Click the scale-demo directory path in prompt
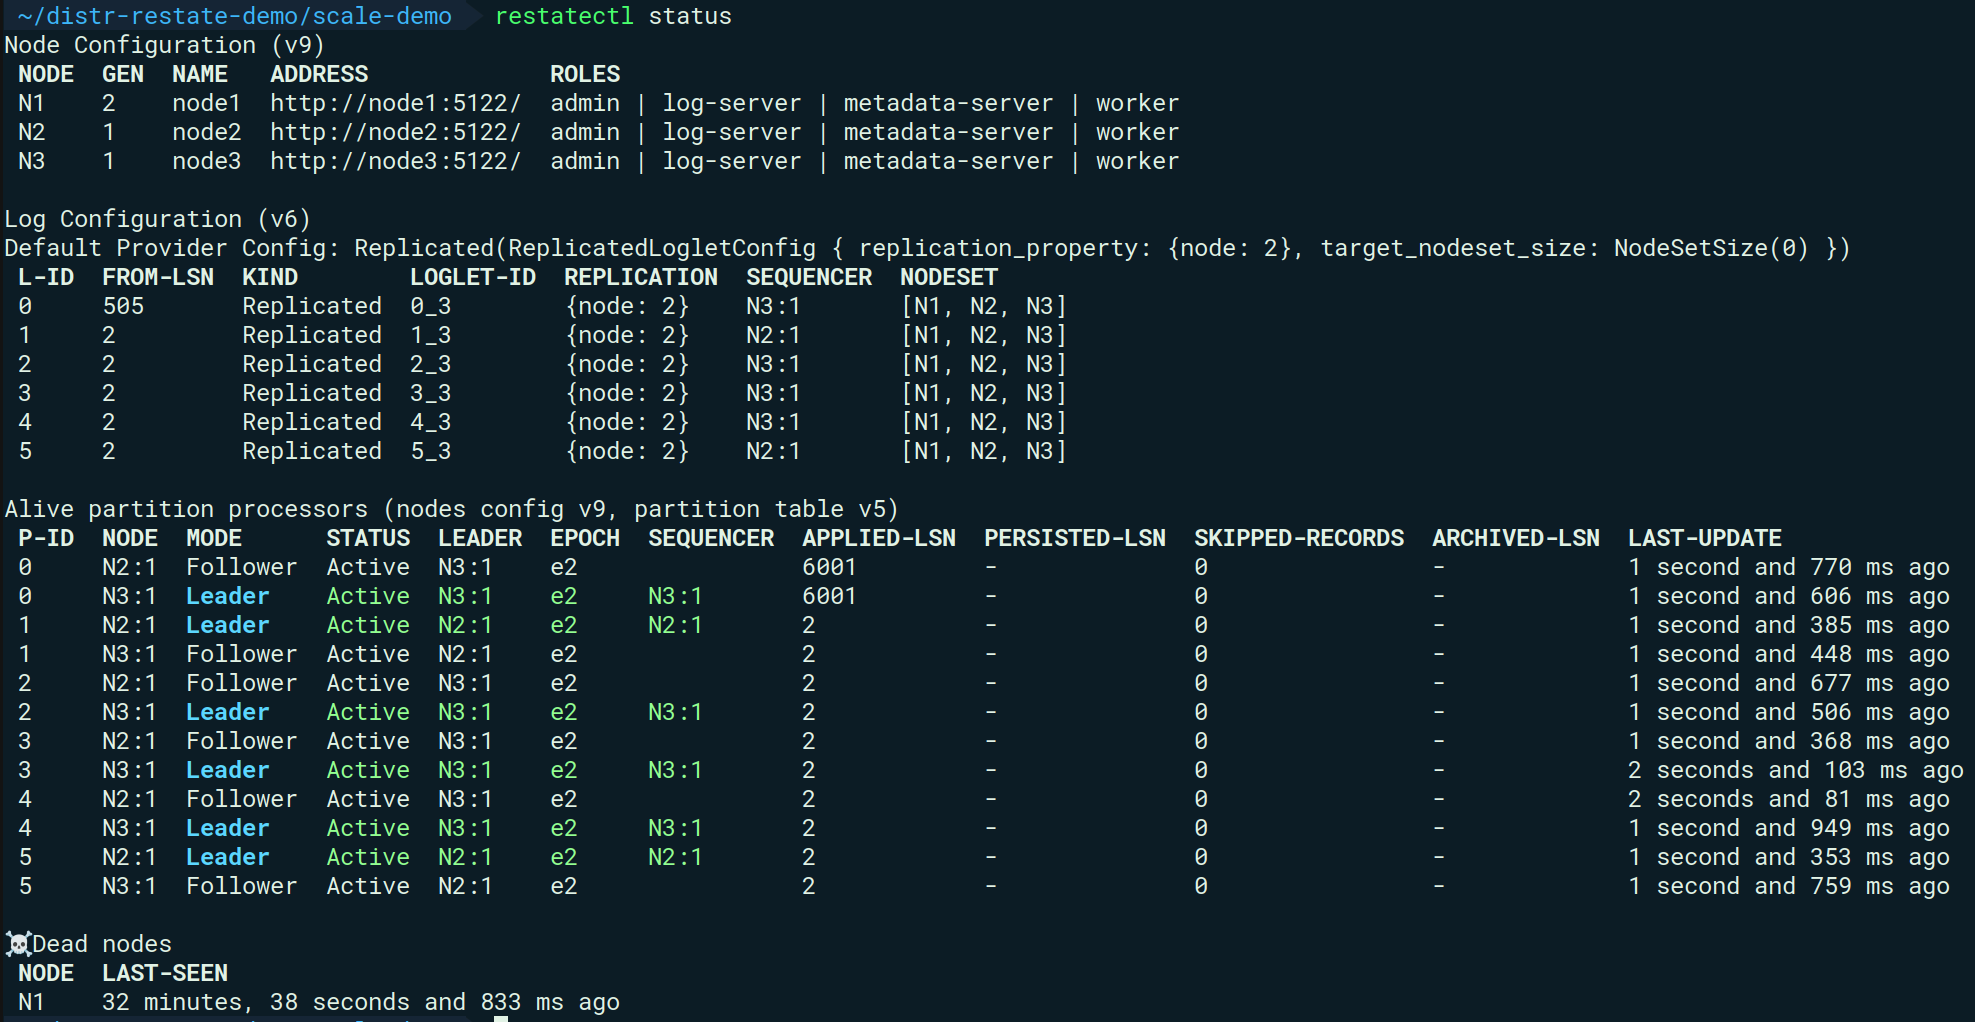Viewport: 1975px width, 1022px height. tap(234, 16)
